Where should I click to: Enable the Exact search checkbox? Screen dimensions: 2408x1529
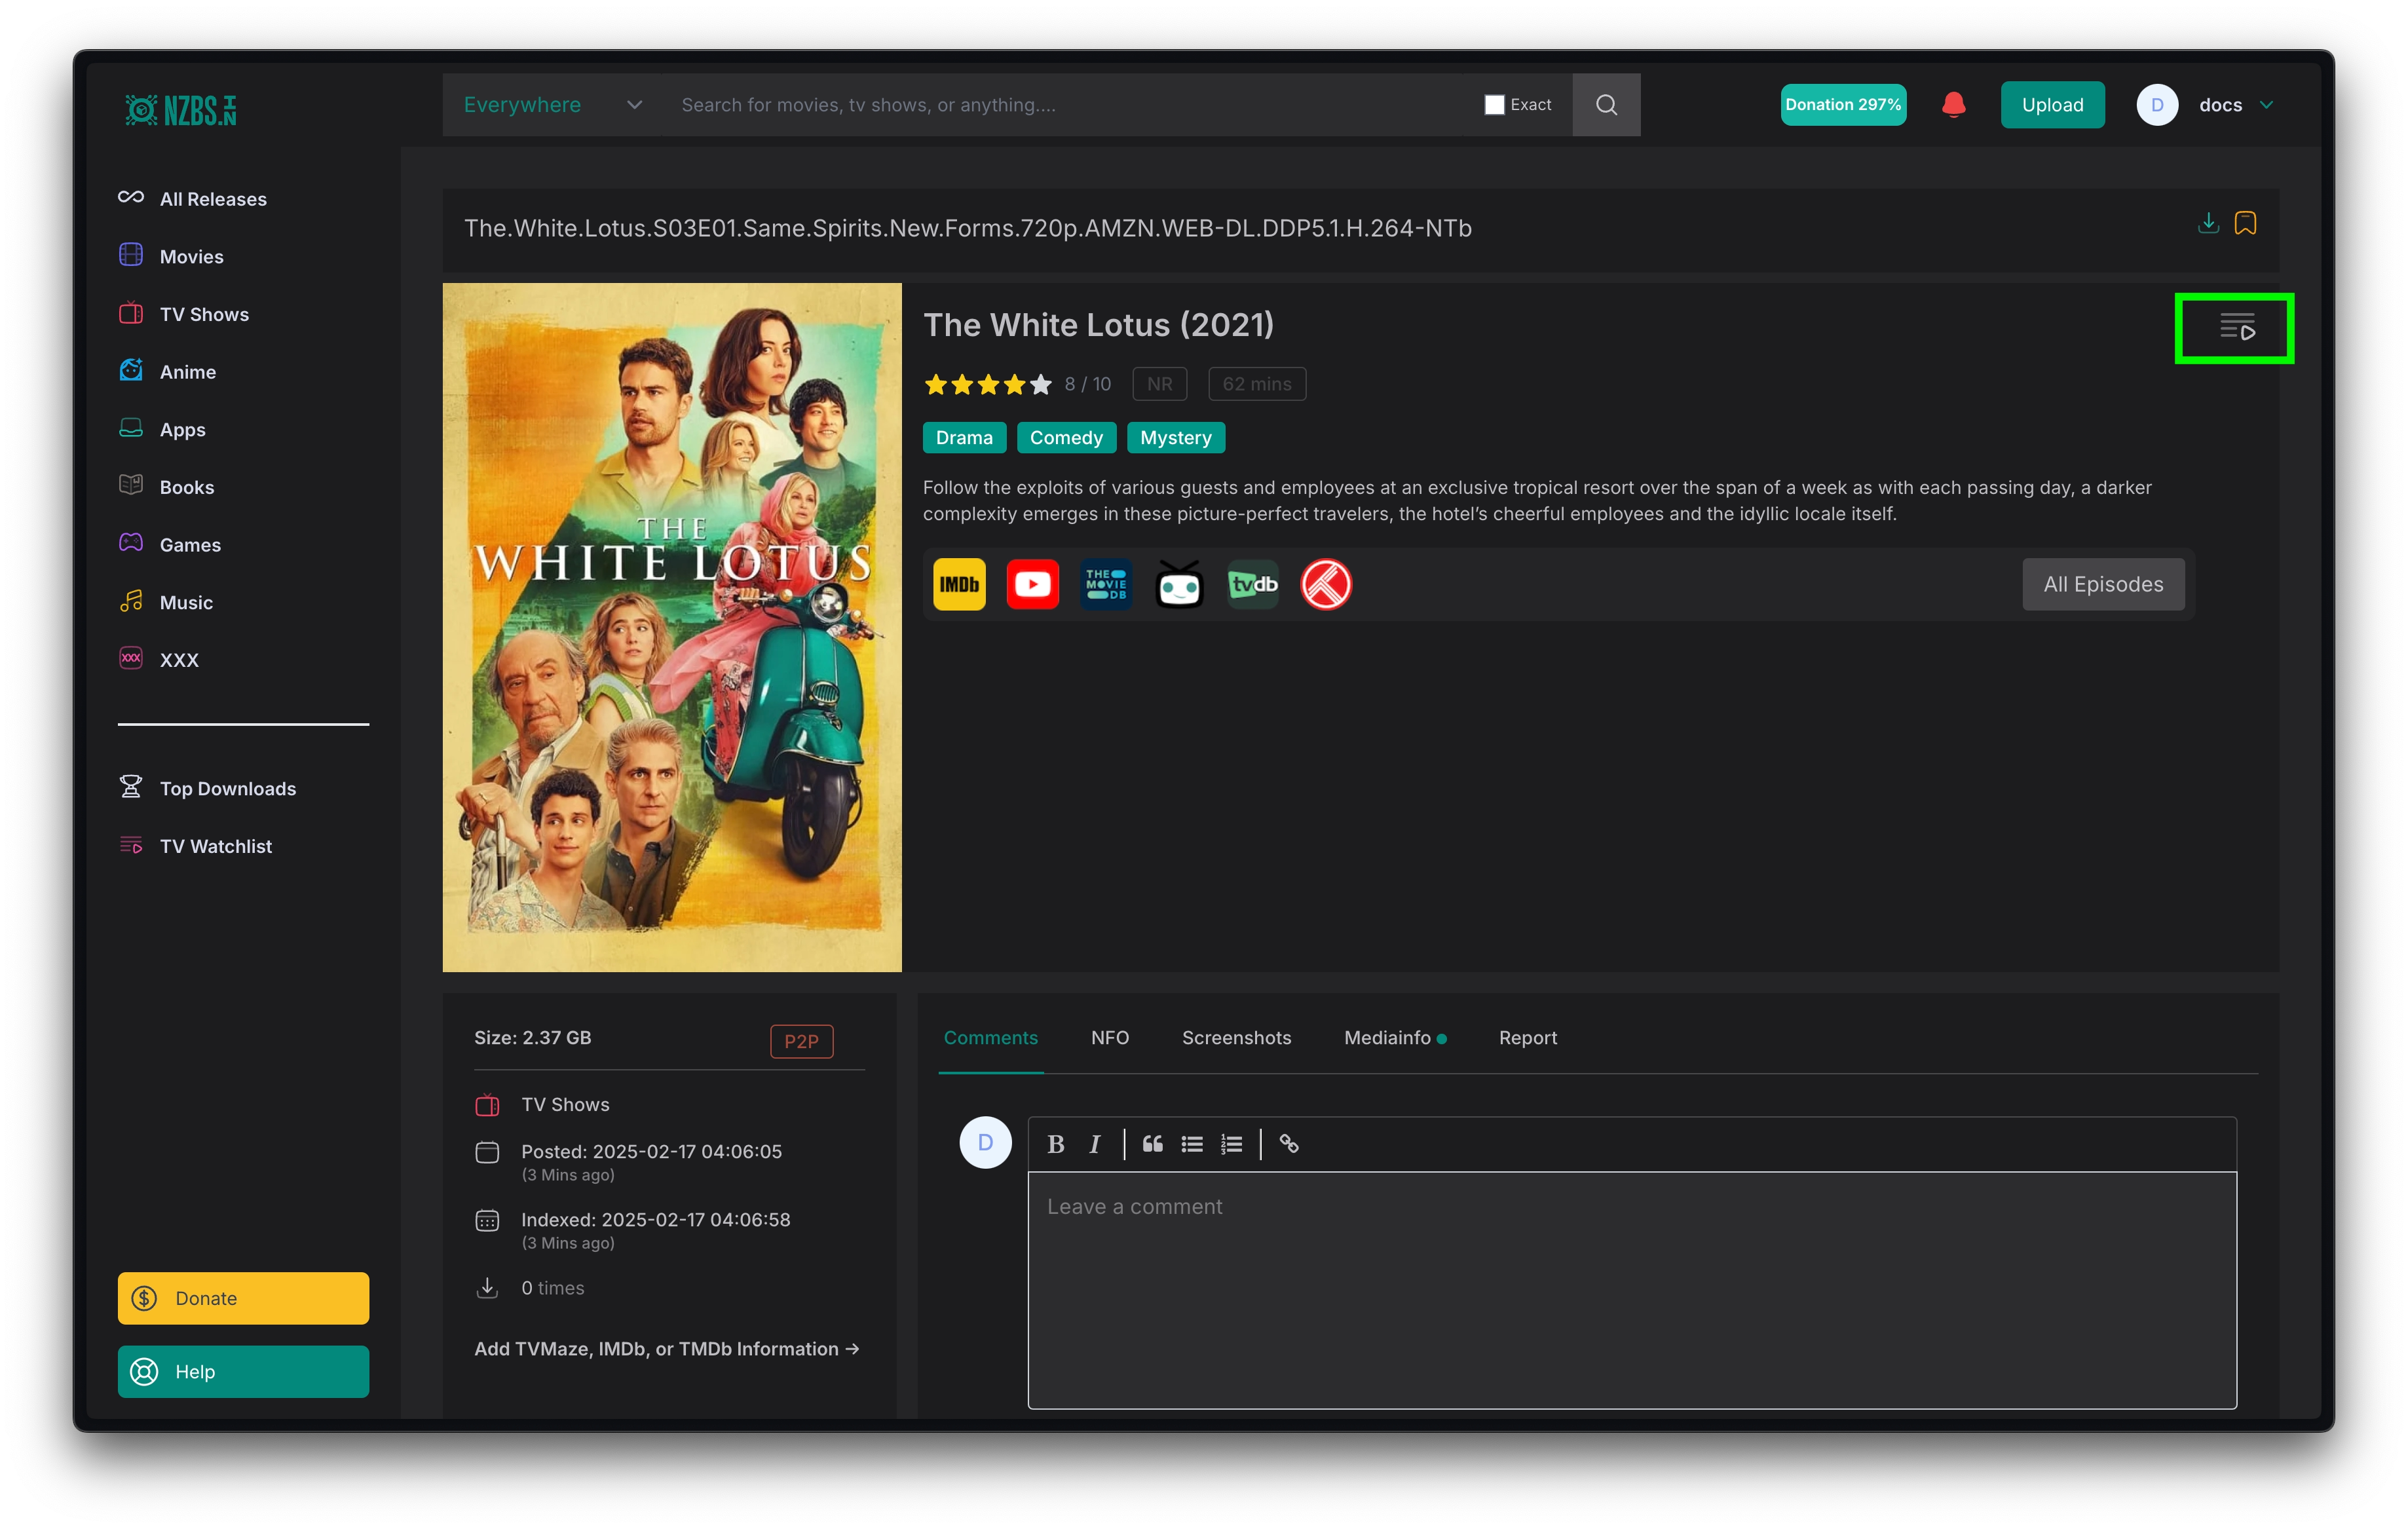pos(1494,105)
